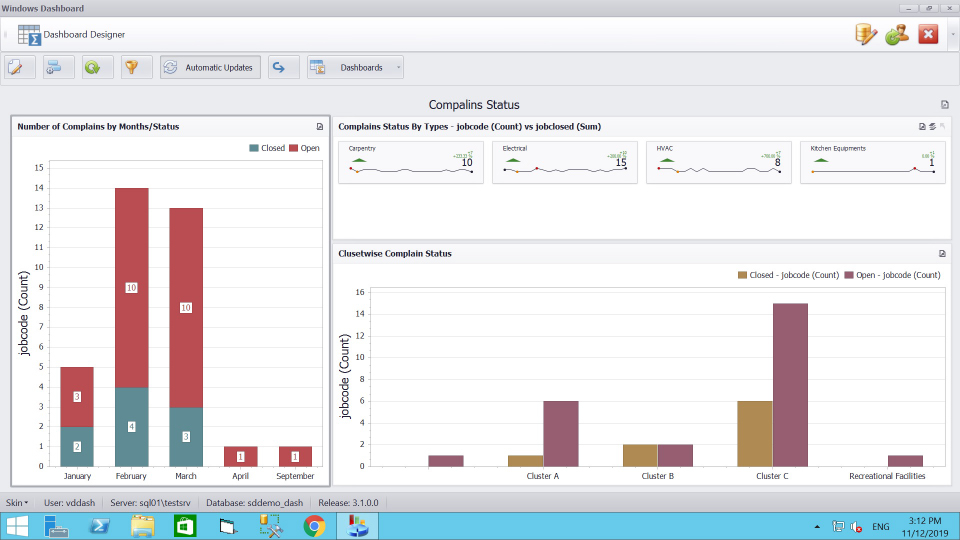This screenshot has width=960, height=540.
Task: Open the Skin dropdown in status bar
Action: (x=17, y=502)
